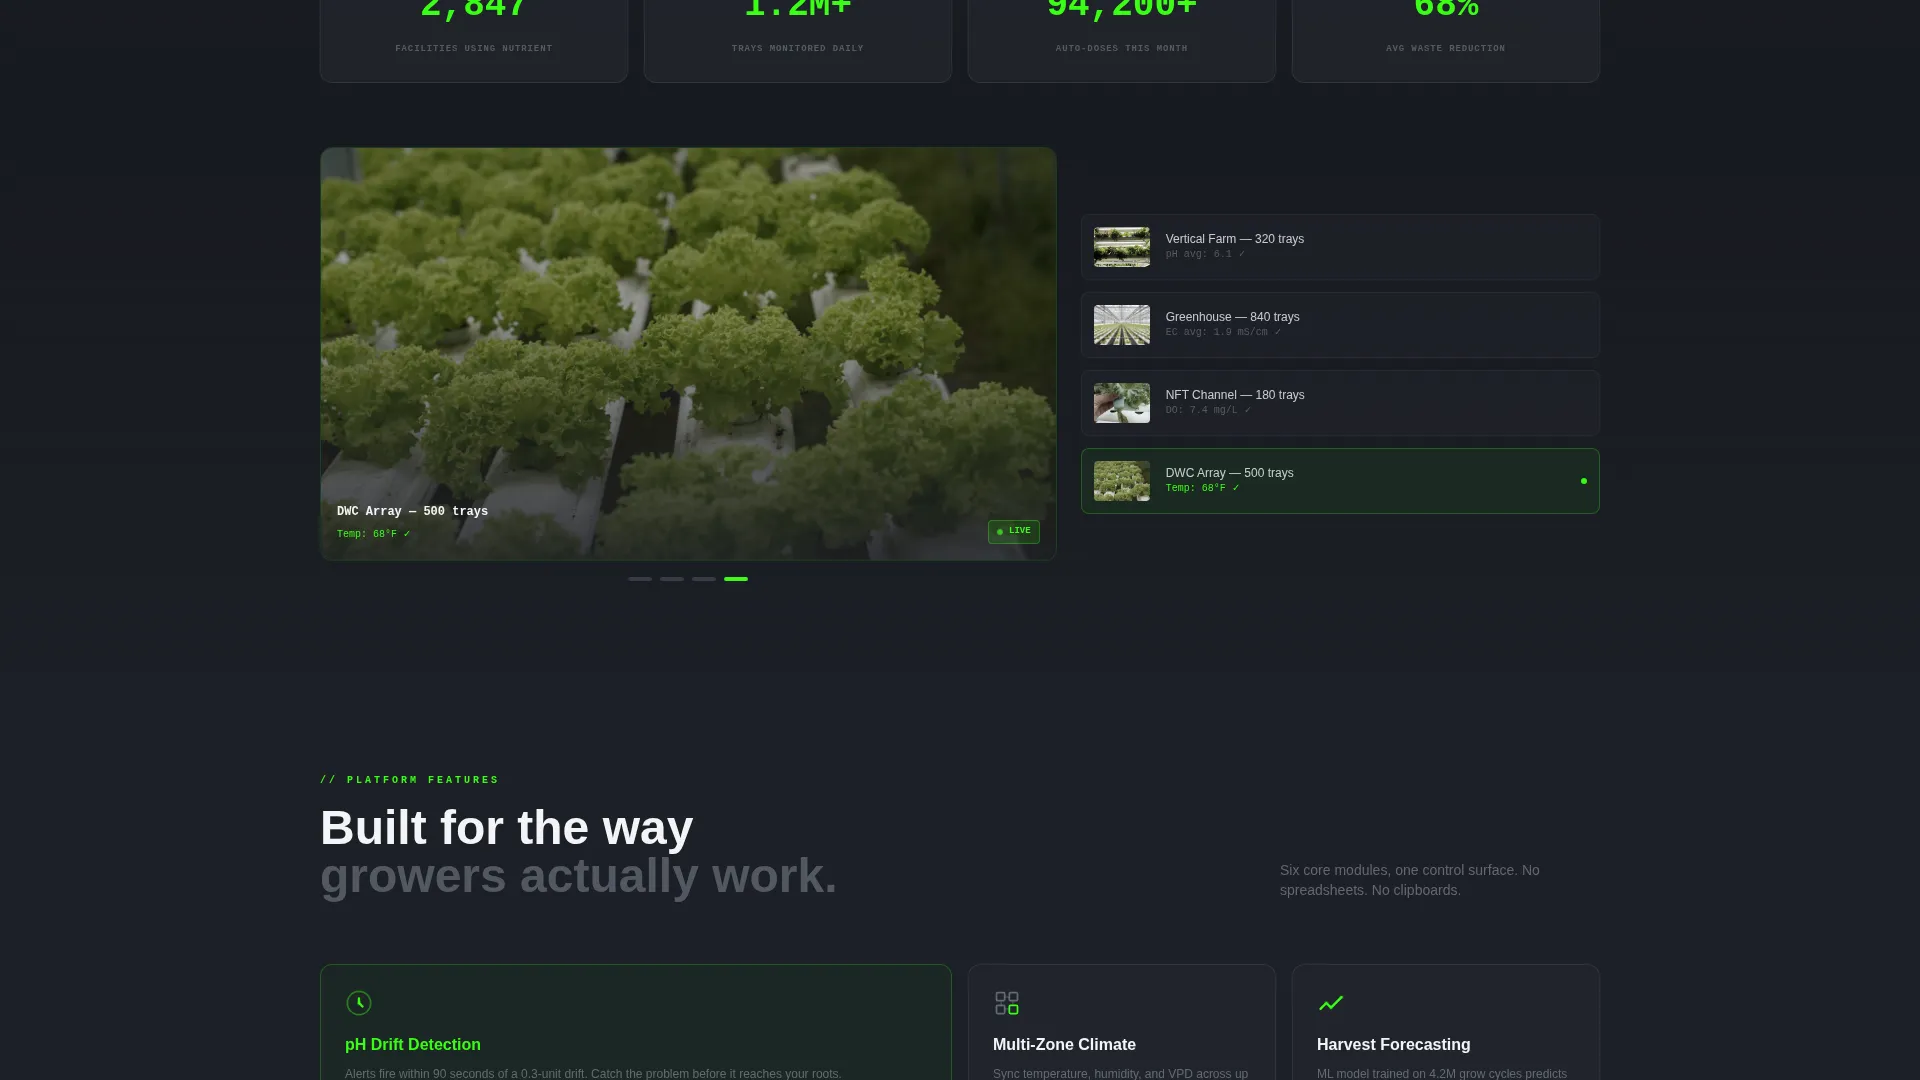Click "Temp: 68°F" caption on main image
This screenshot has height=1080, width=1920.
click(x=373, y=534)
